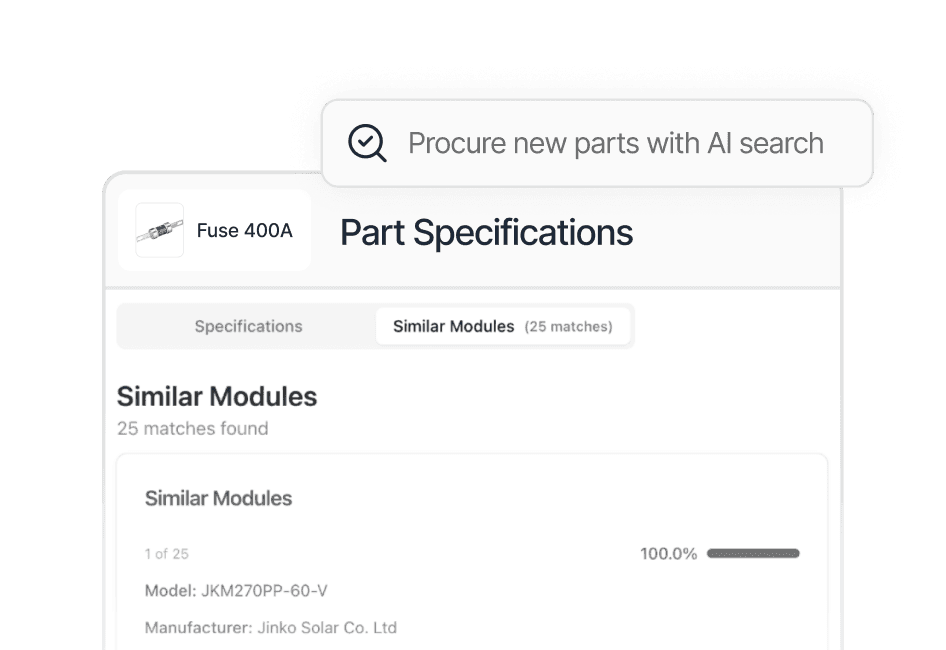The image size is (946, 650).
Task: Click the "25 matches found" subtitle
Action: click(x=192, y=429)
